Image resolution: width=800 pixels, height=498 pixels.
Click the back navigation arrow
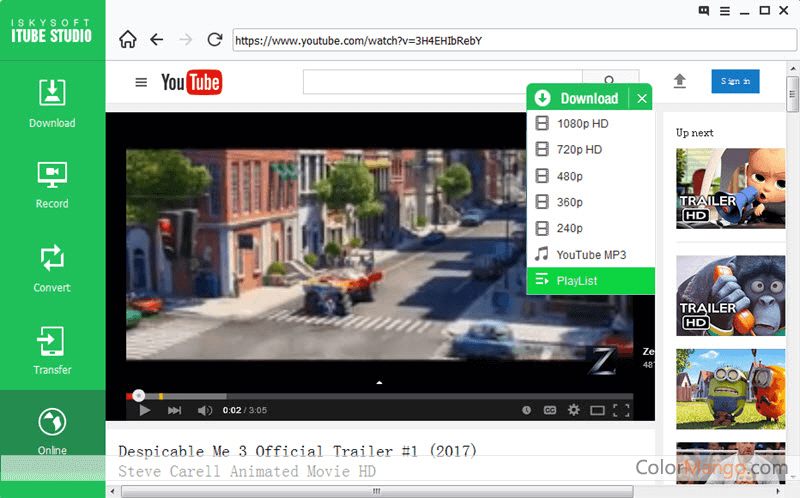(x=156, y=40)
